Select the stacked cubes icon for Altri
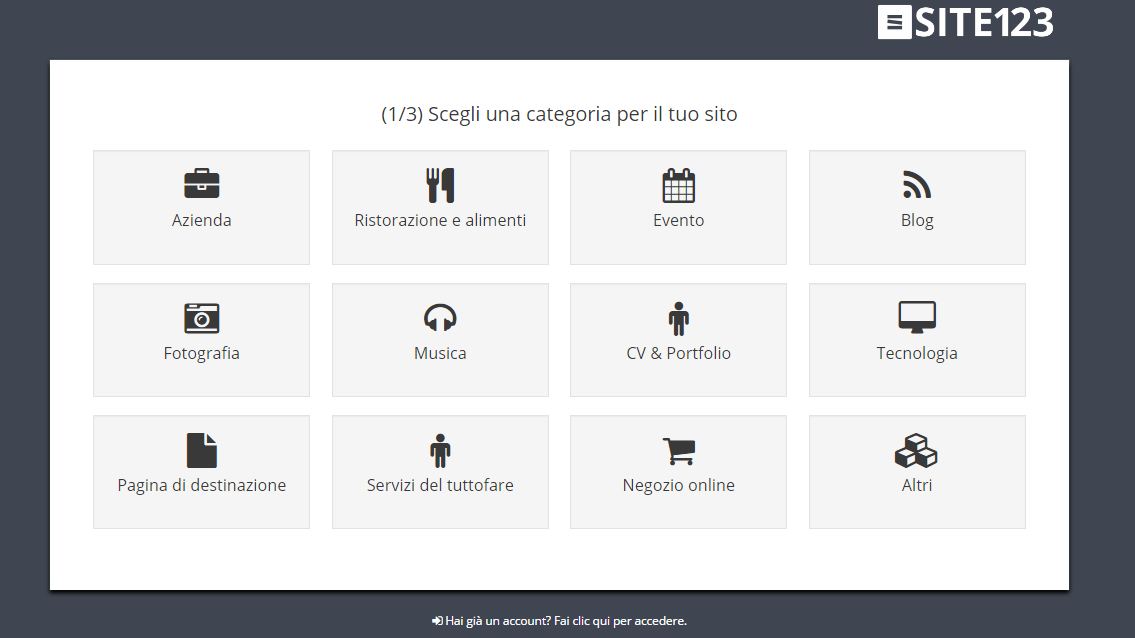 tap(916, 451)
